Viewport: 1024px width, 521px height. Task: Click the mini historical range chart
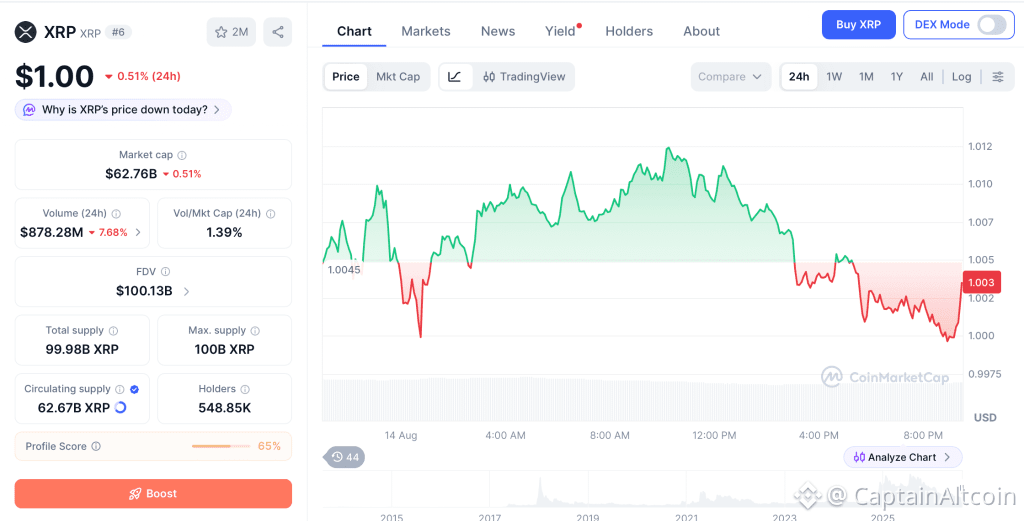(643, 490)
